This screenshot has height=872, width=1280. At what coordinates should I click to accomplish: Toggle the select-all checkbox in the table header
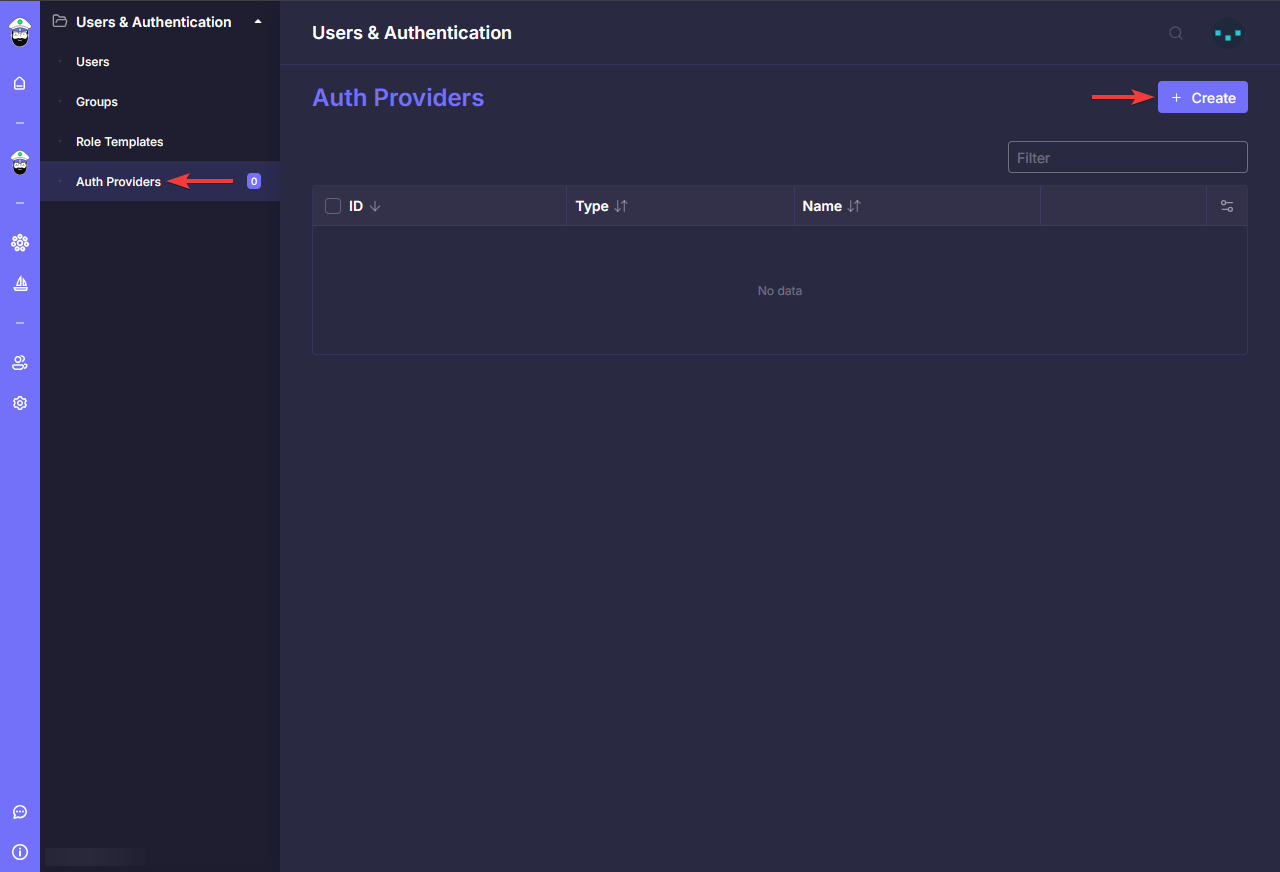pyautogui.click(x=333, y=206)
